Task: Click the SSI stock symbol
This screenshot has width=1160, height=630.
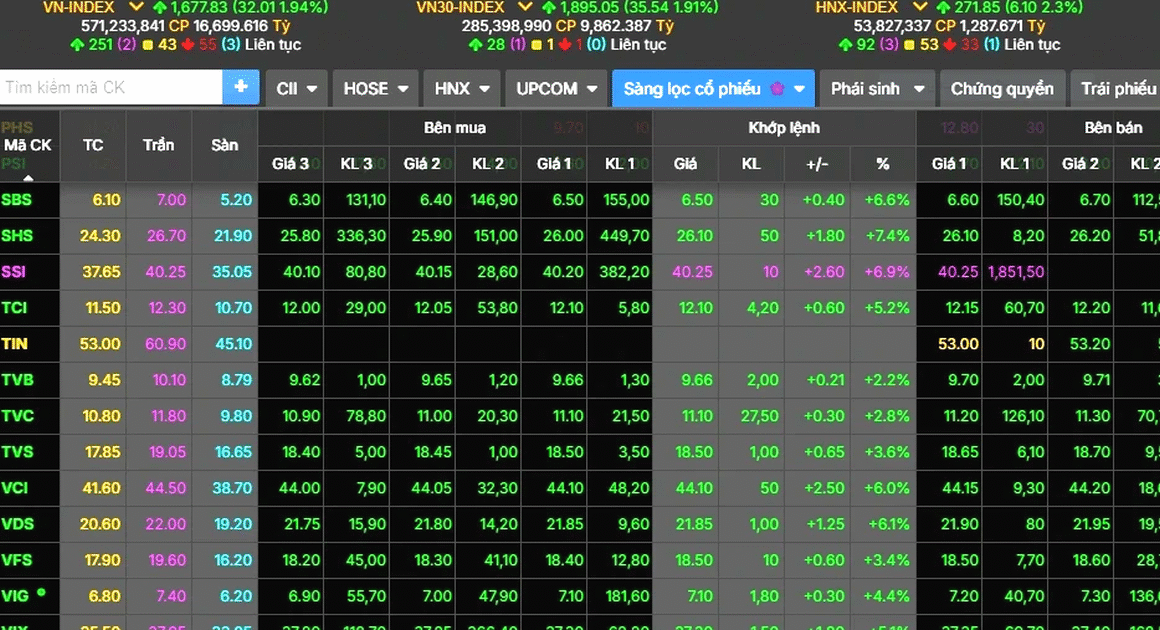Action: click(x=15, y=272)
